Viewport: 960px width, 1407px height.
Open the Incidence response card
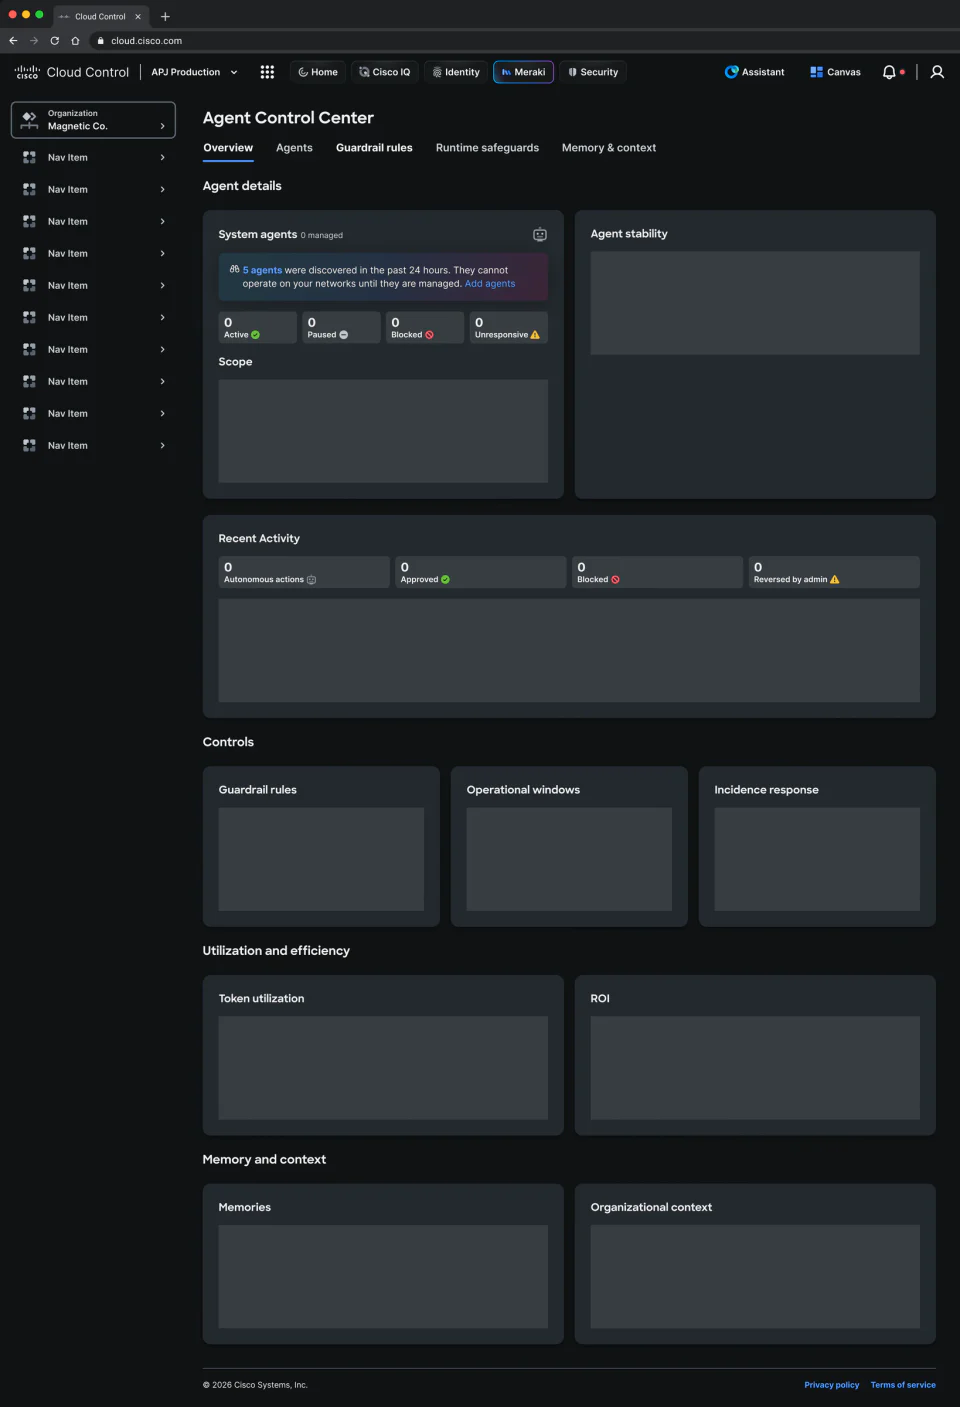(817, 847)
